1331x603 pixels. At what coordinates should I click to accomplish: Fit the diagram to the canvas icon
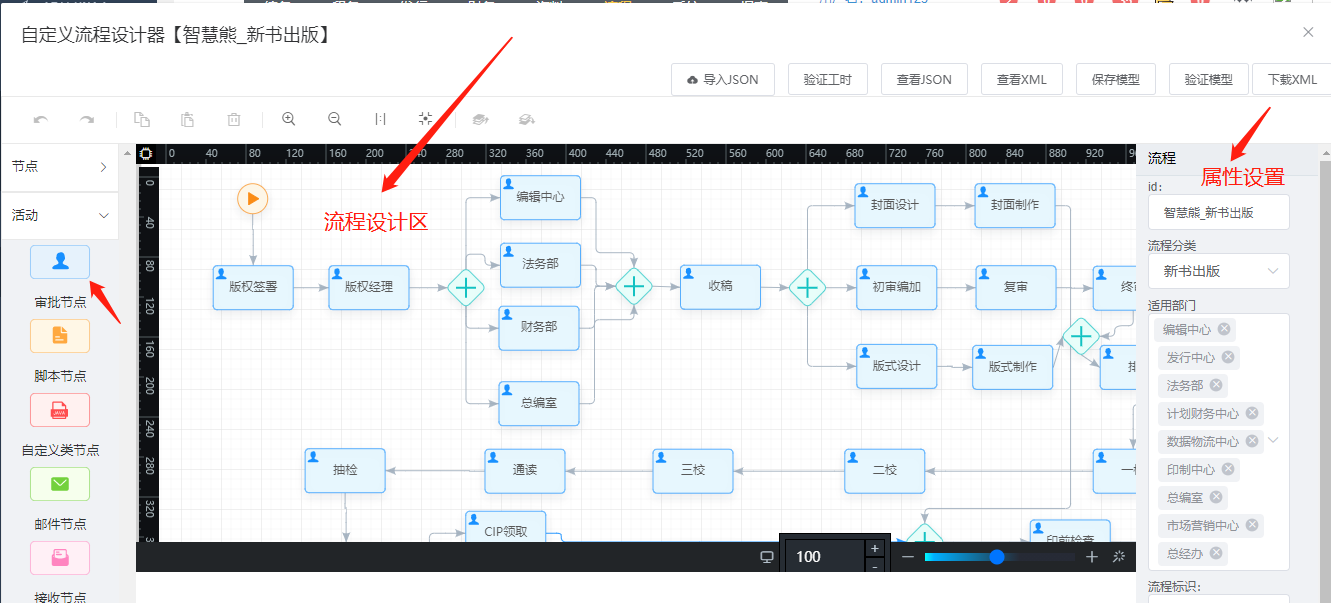click(425, 119)
